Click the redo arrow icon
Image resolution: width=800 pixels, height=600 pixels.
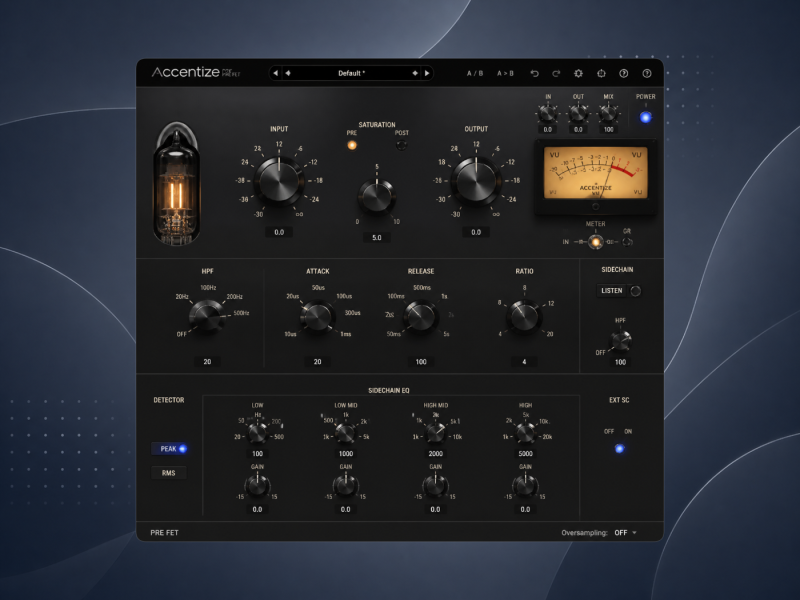pos(556,73)
